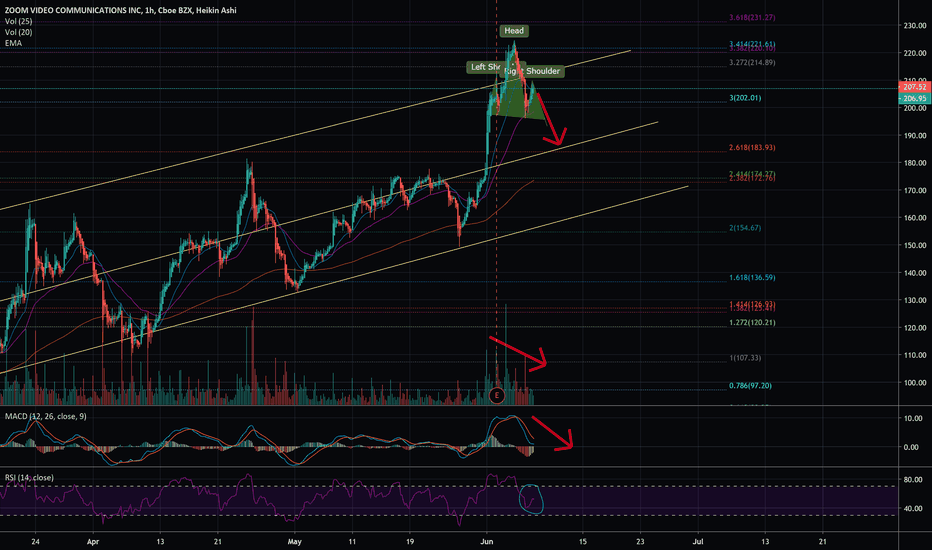Click '11' on the date axis
This screenshot has height=550, width=932.
tap(352, 542)
